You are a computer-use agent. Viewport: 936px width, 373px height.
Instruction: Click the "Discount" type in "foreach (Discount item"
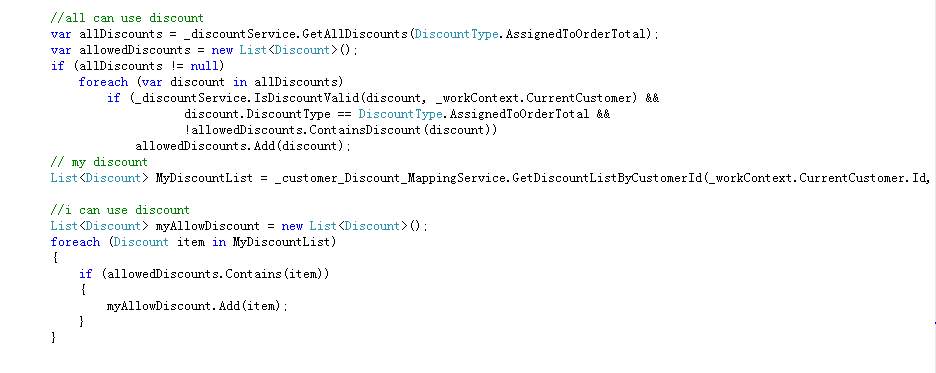point(141,242)
